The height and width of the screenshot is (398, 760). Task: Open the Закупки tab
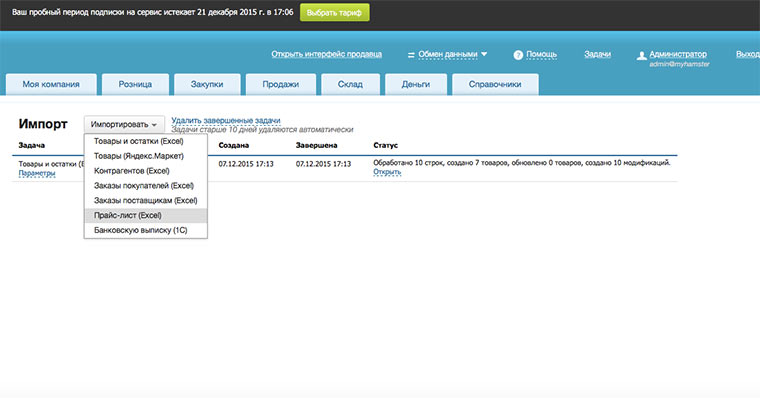207,84
